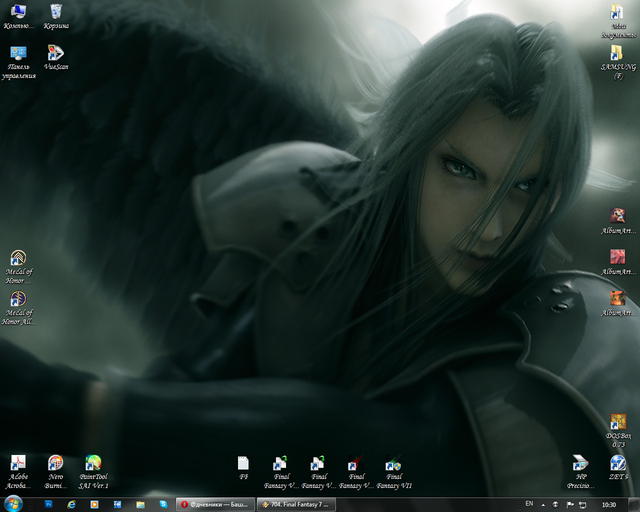Screen dimensions: 640x512
Task: Launch PaintTool SAI Ver.1 shortcut
Action: [93, 472]
